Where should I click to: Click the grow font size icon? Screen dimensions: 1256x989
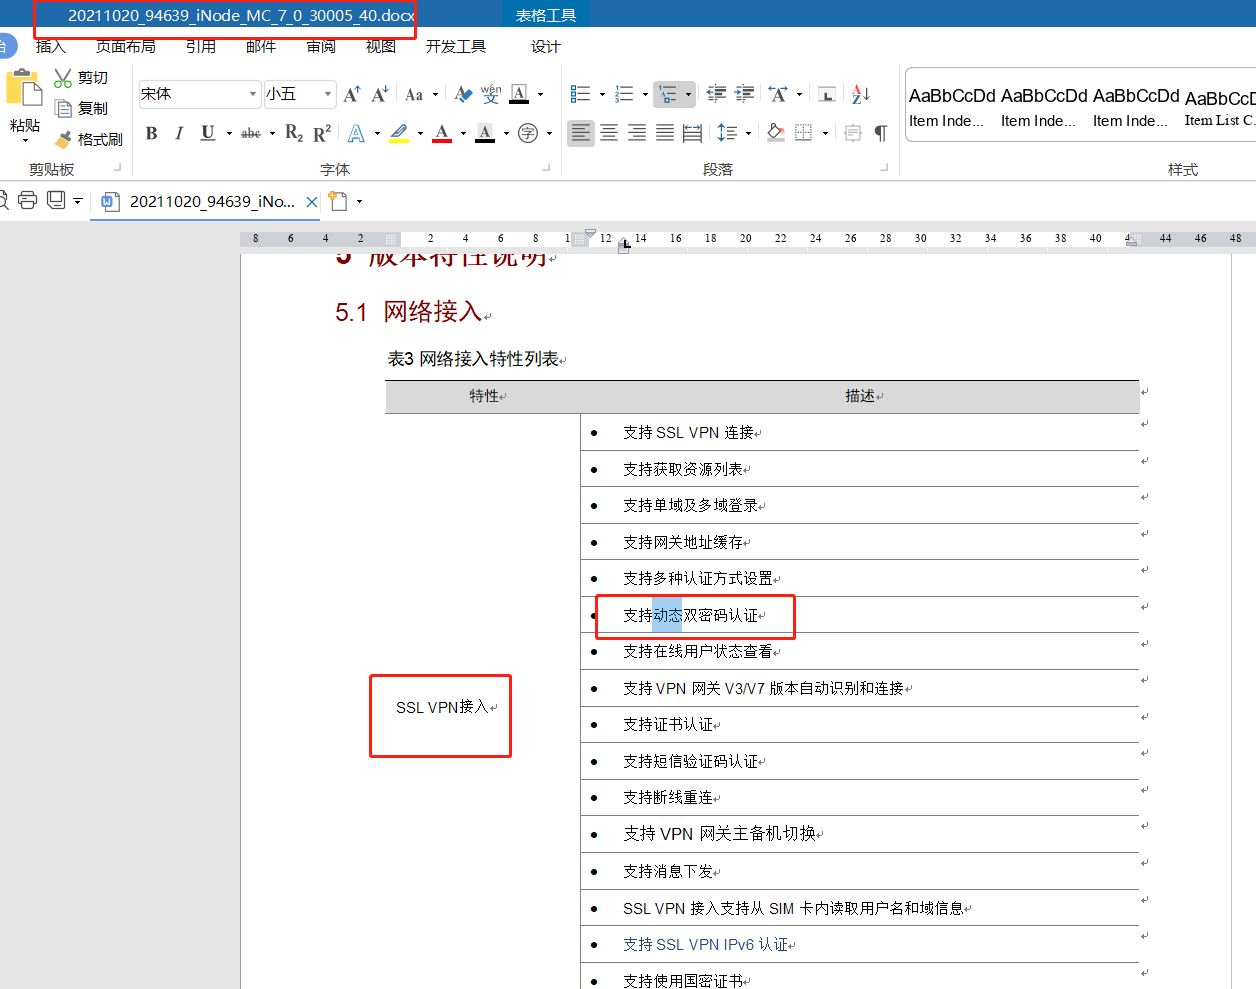point(352,94)
